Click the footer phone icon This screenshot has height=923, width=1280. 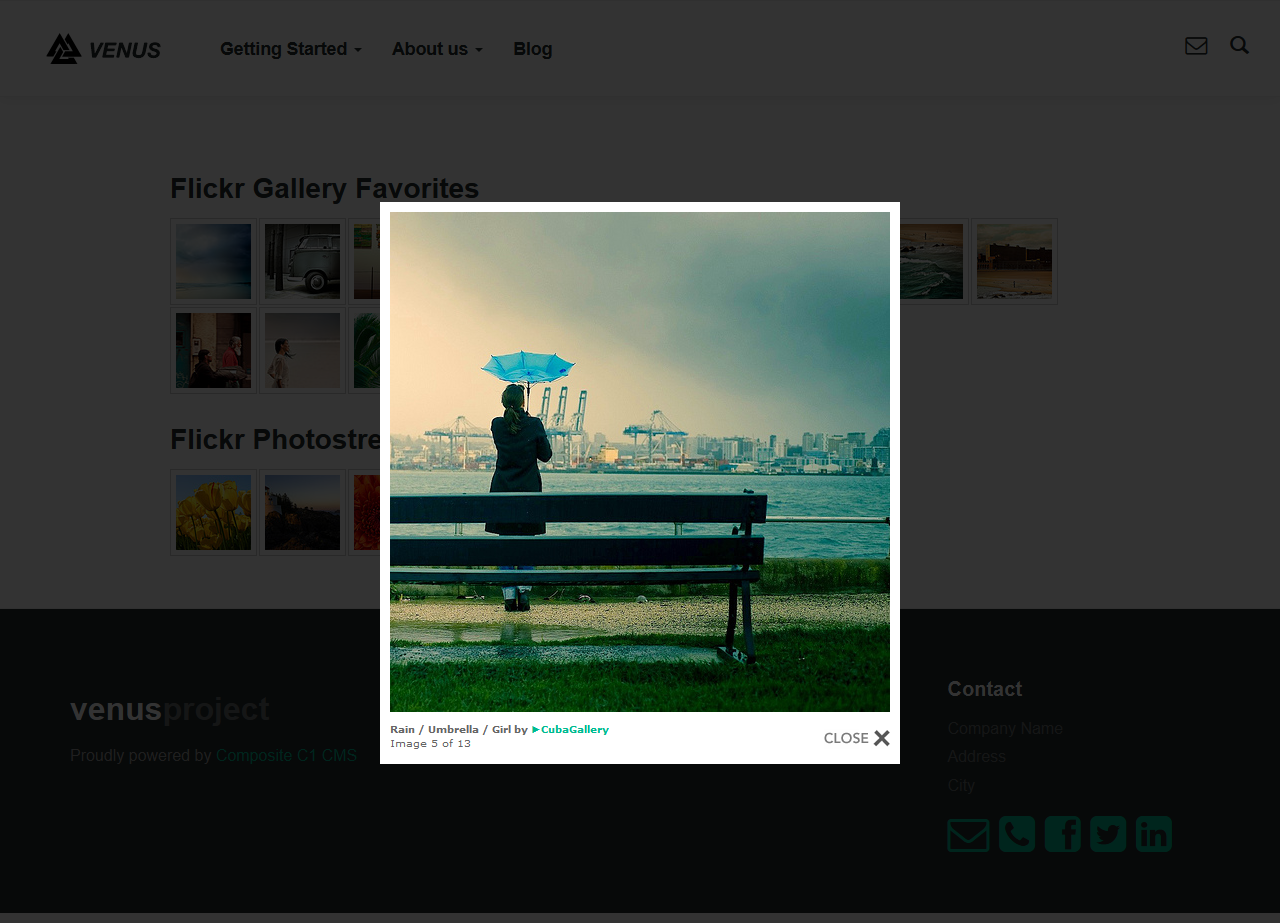1017,834
